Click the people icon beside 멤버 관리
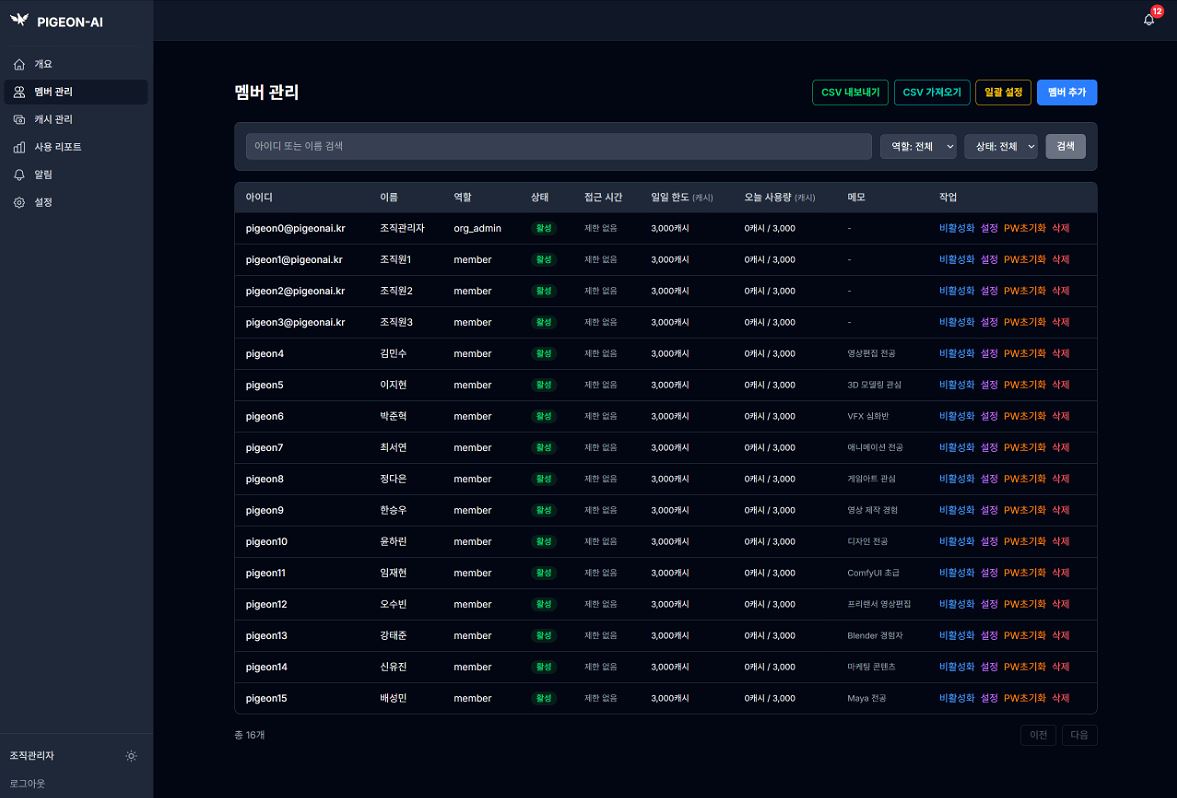 coord(19,92)
